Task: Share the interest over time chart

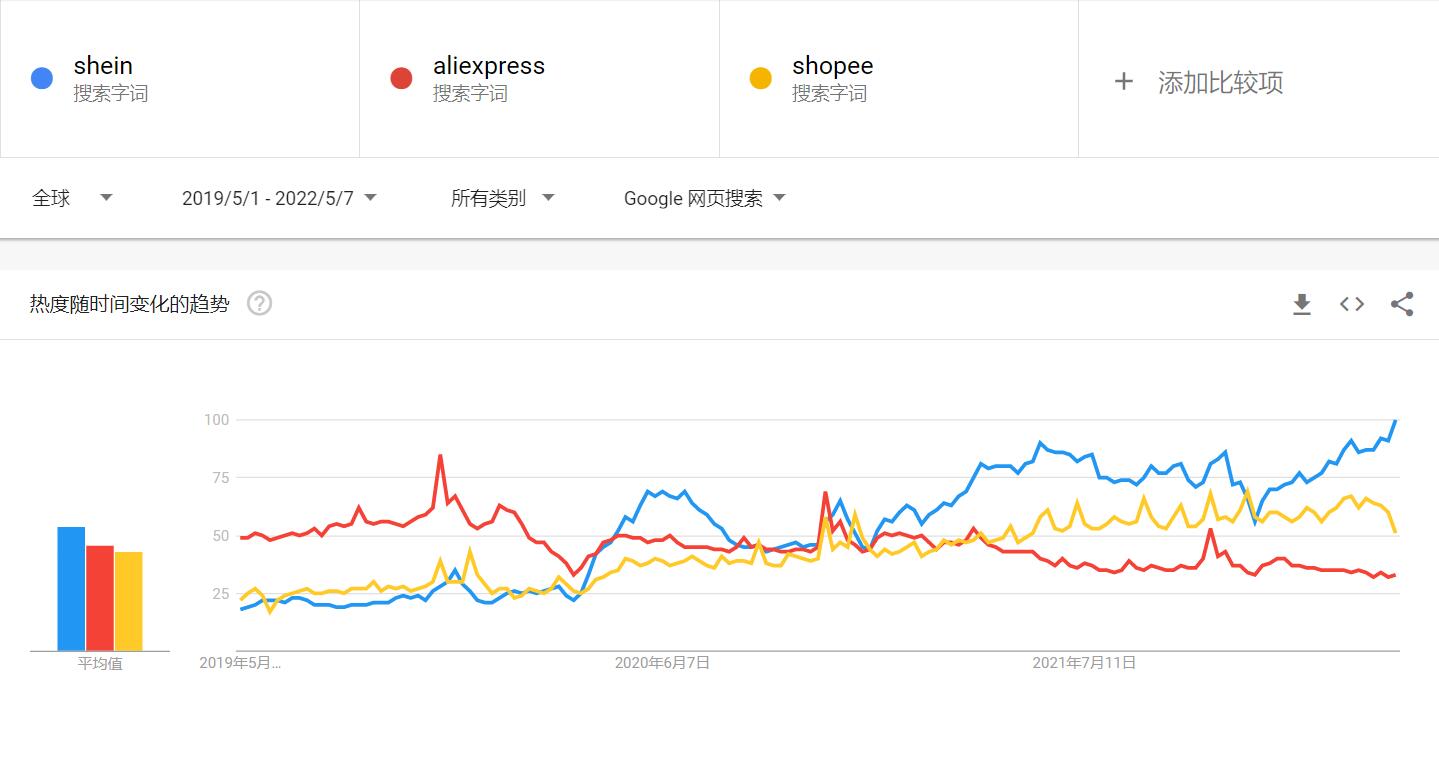Action: click(1402, 304)
